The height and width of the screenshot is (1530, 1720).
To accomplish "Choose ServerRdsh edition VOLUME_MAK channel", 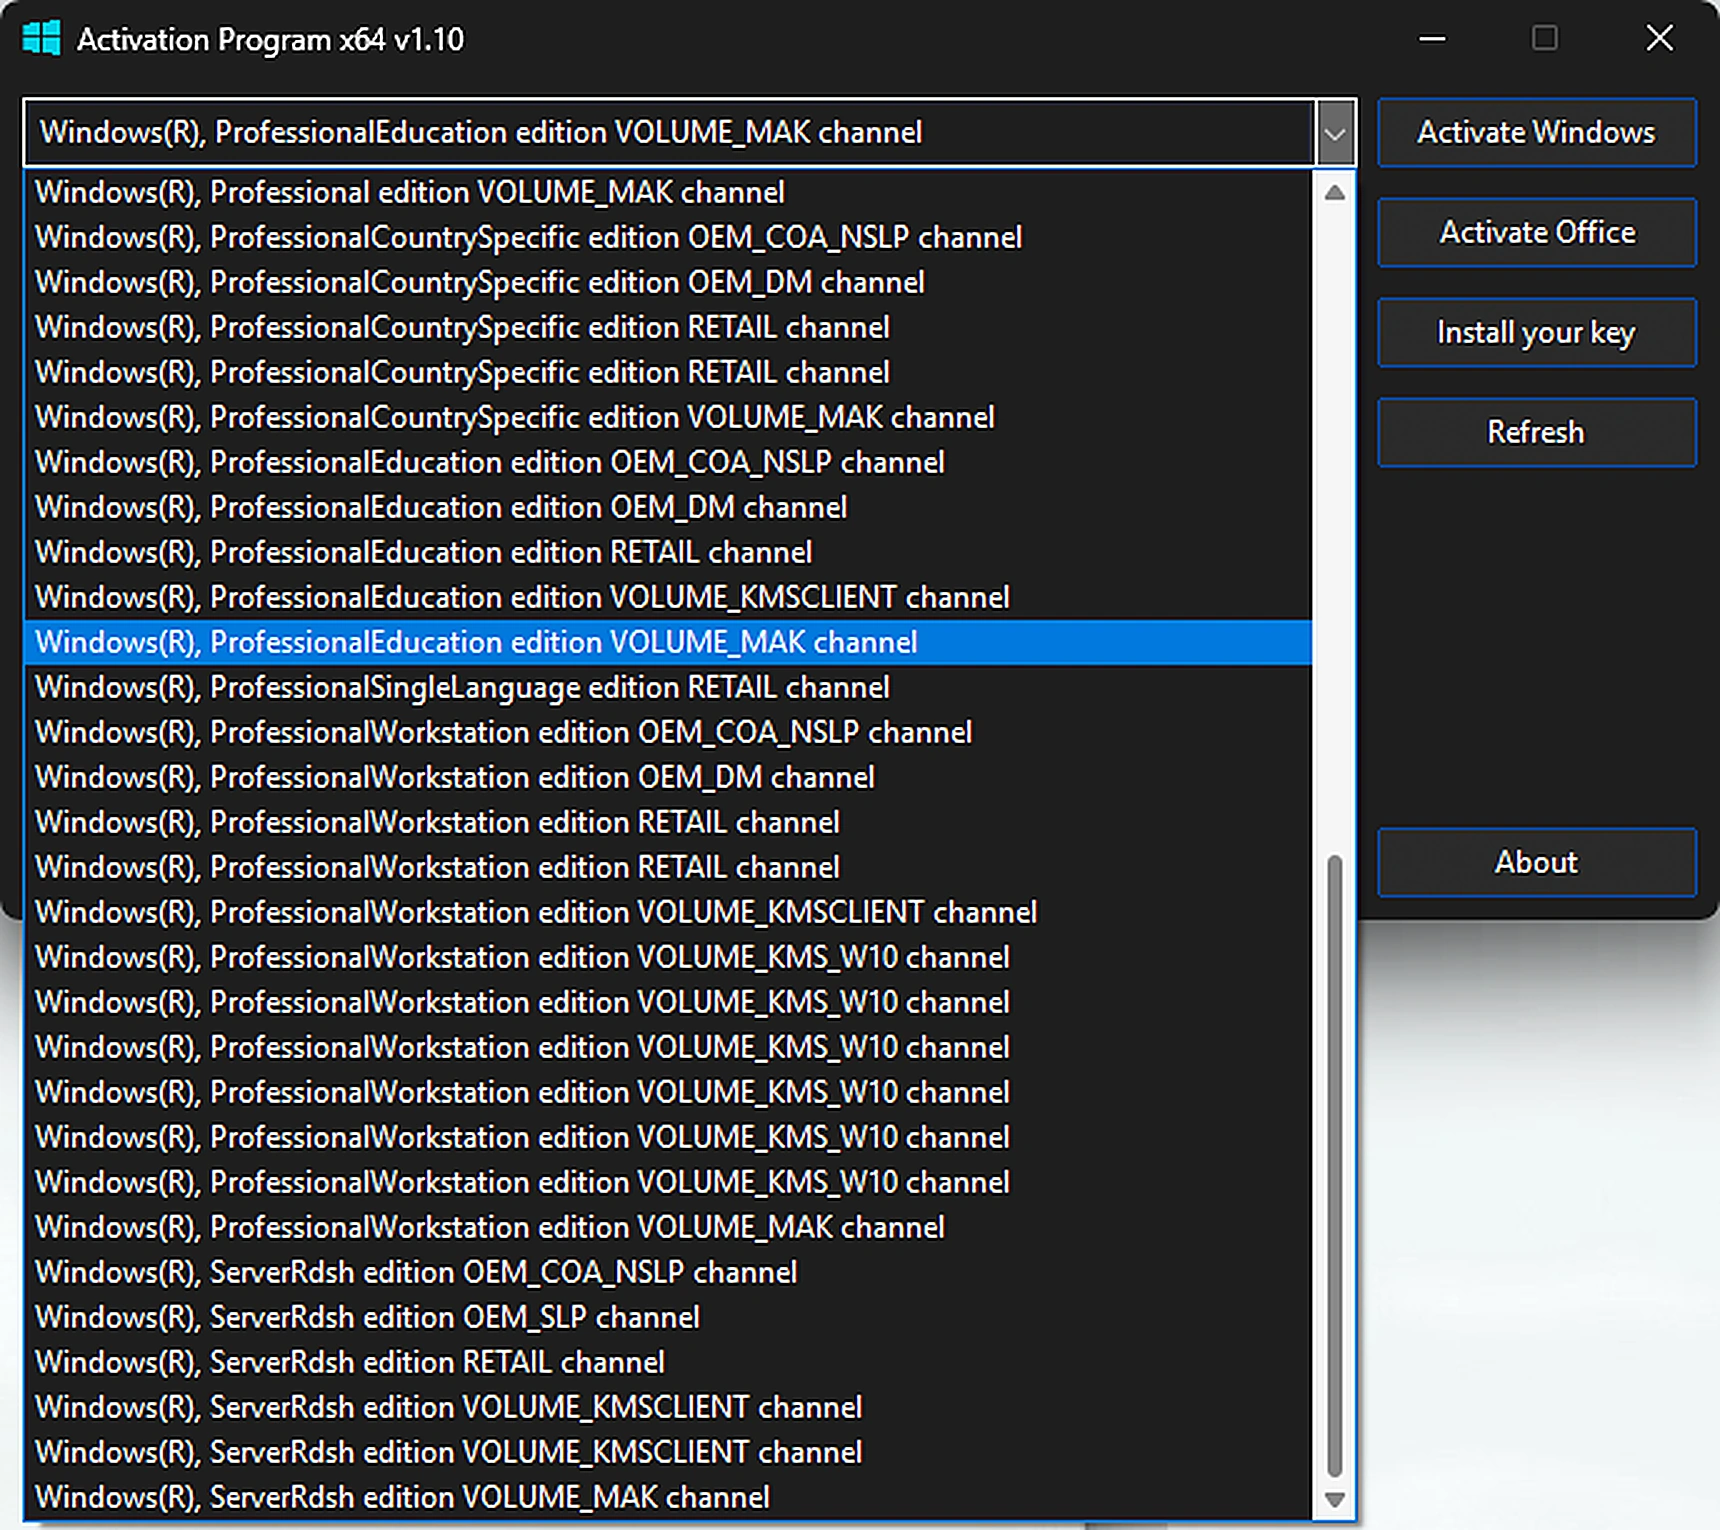I will [x=667, y=1497].
